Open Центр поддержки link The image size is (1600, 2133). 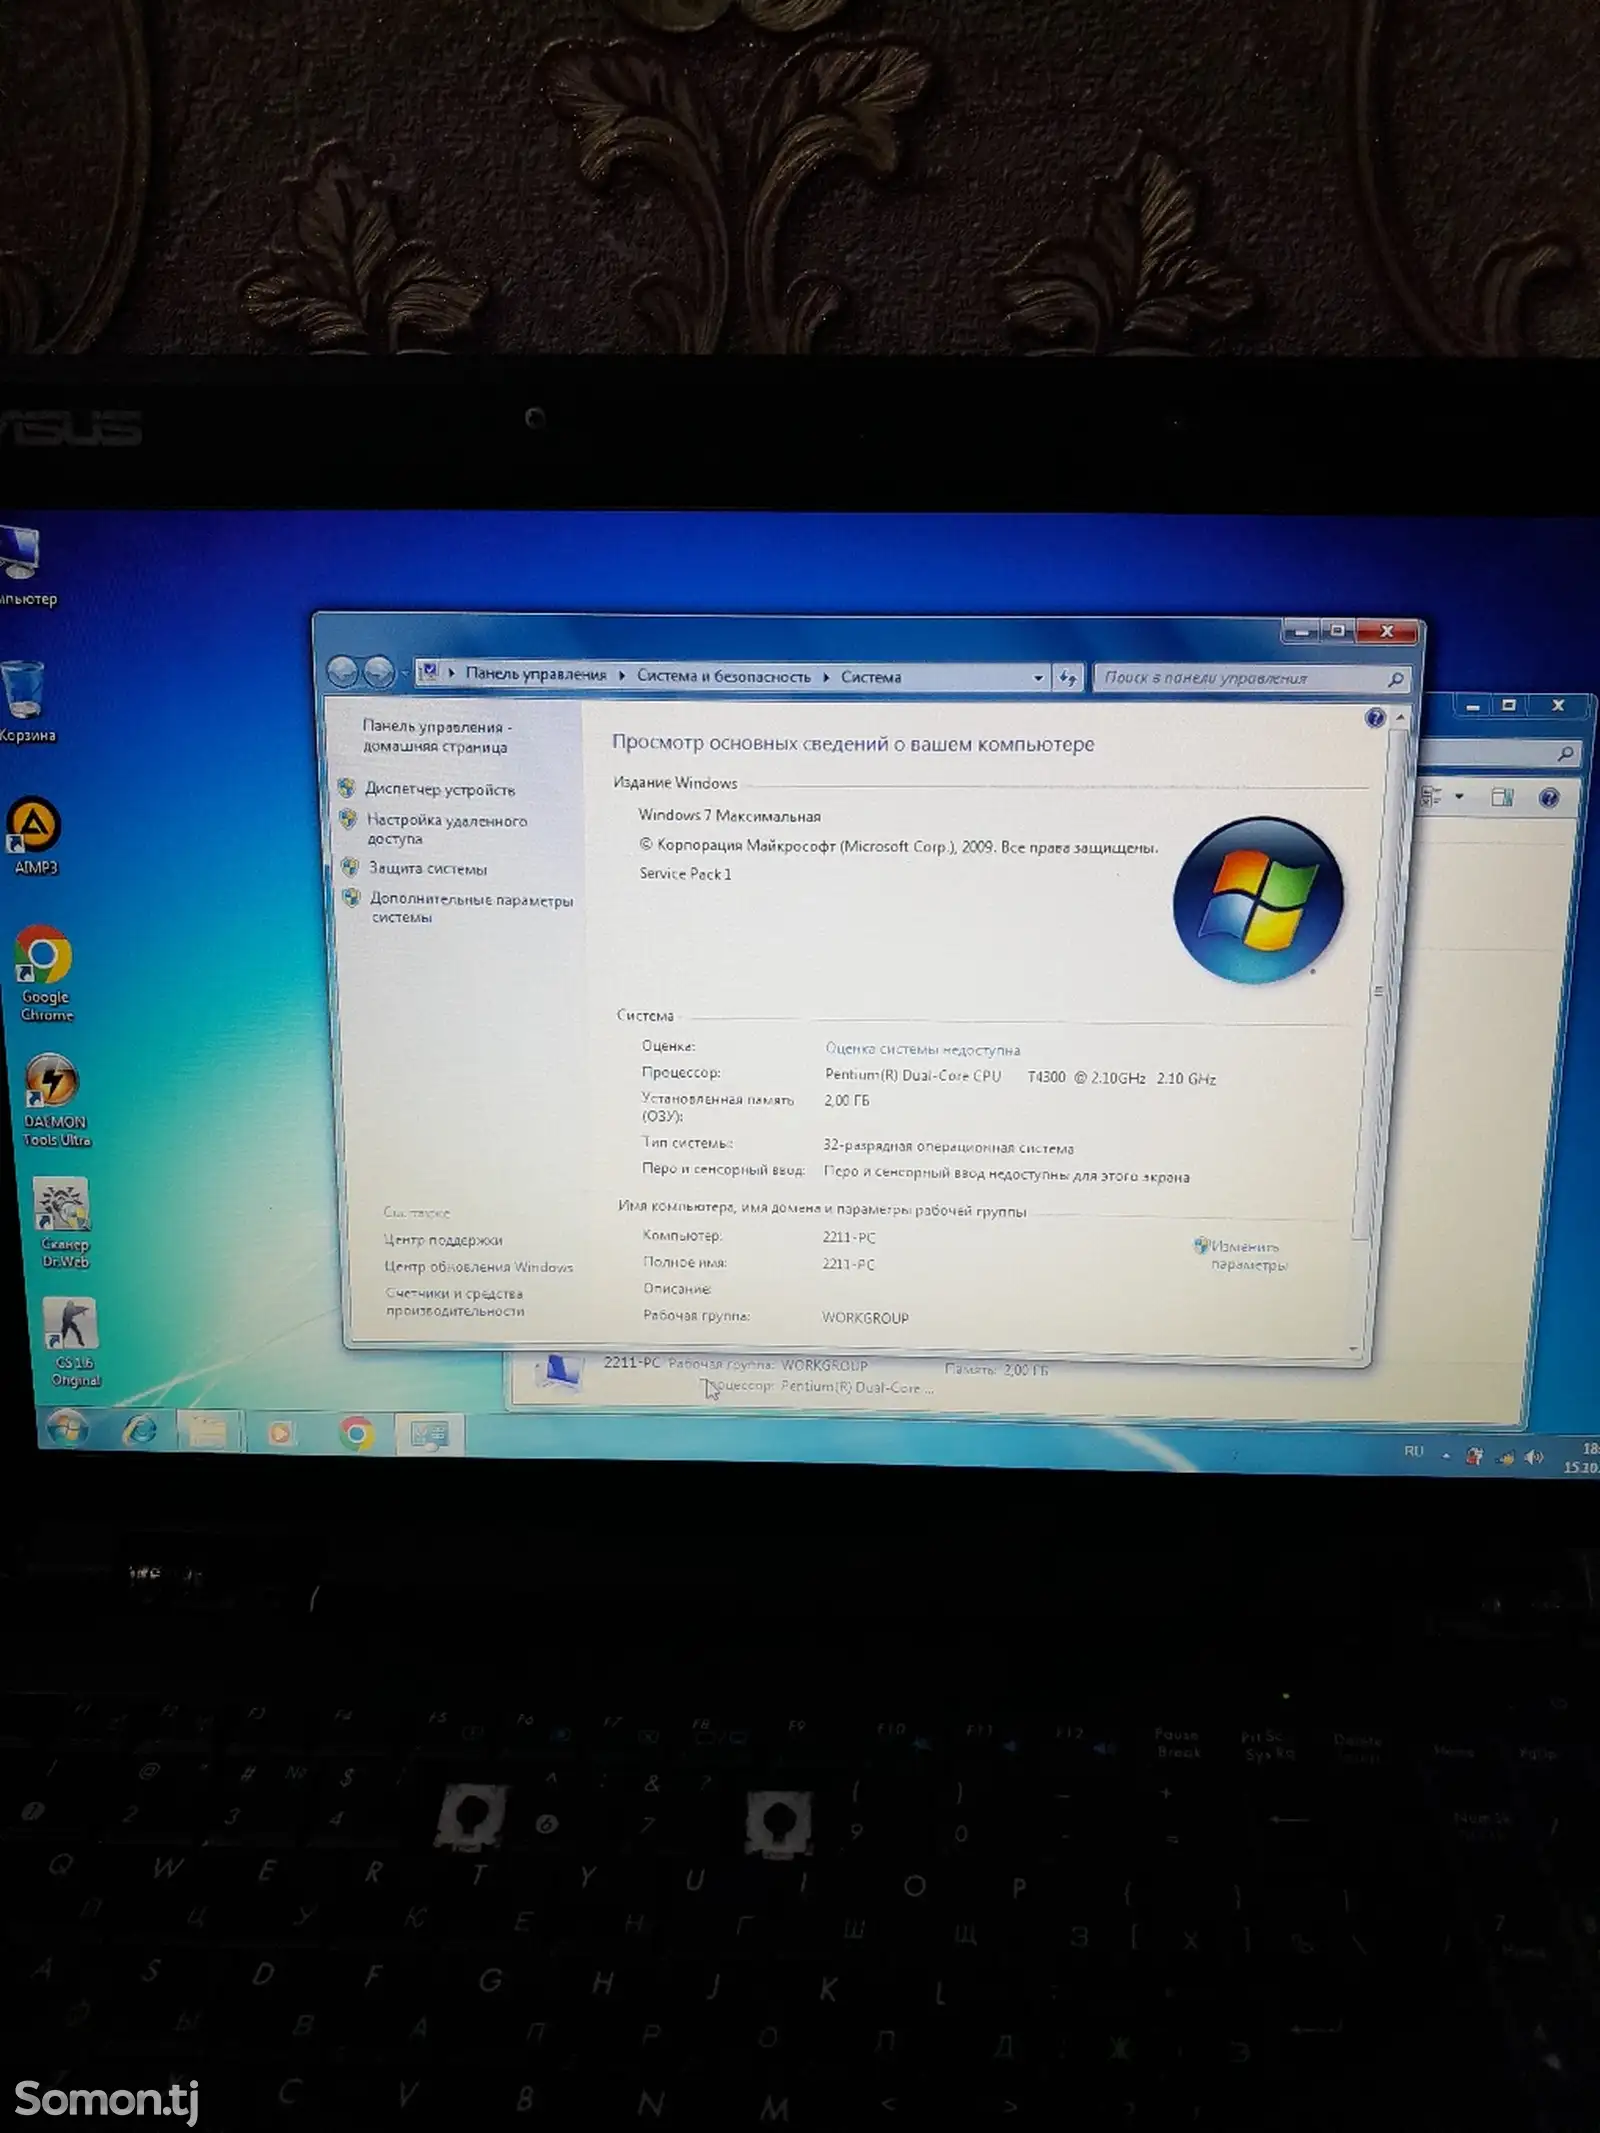tap(443, 1240)
